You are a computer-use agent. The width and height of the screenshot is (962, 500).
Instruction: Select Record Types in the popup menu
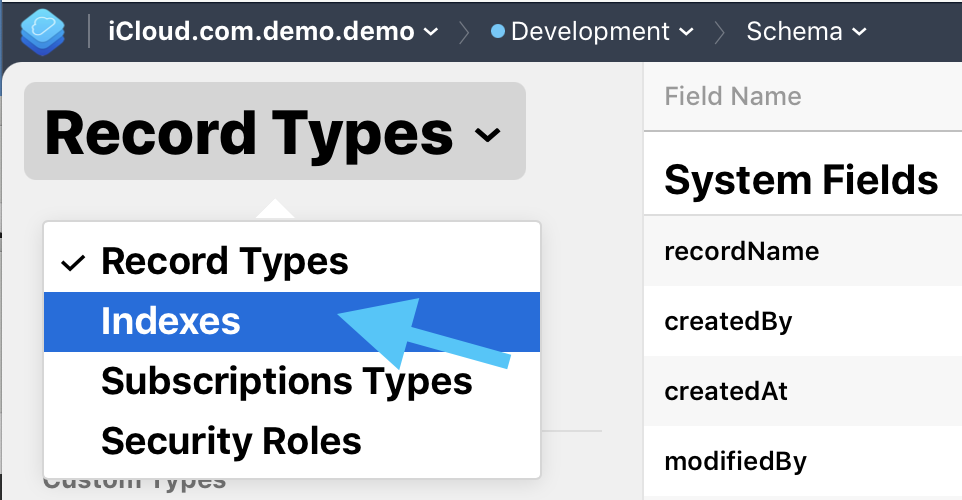click(x=292, y=262)
